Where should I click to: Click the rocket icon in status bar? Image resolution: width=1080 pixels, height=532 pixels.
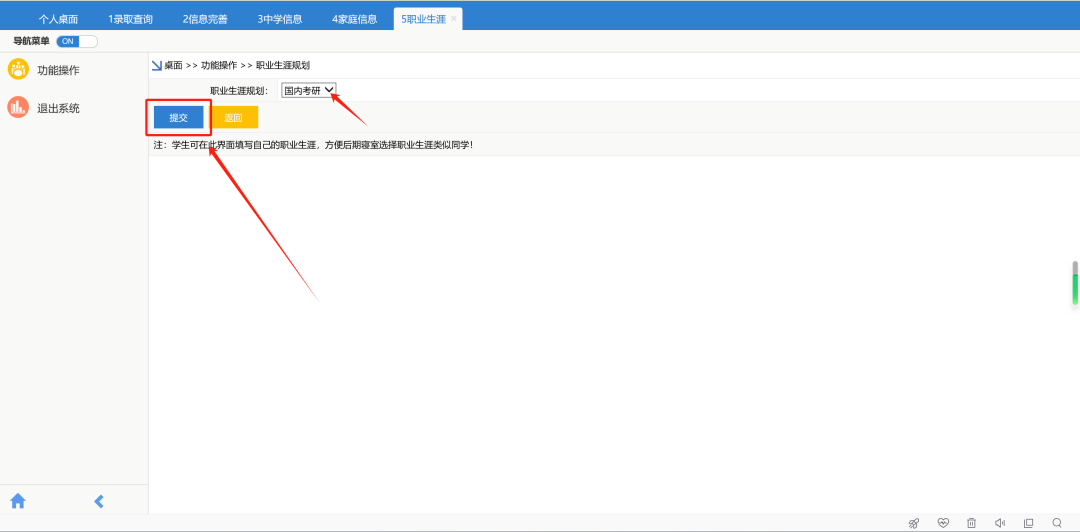[913, 522]
